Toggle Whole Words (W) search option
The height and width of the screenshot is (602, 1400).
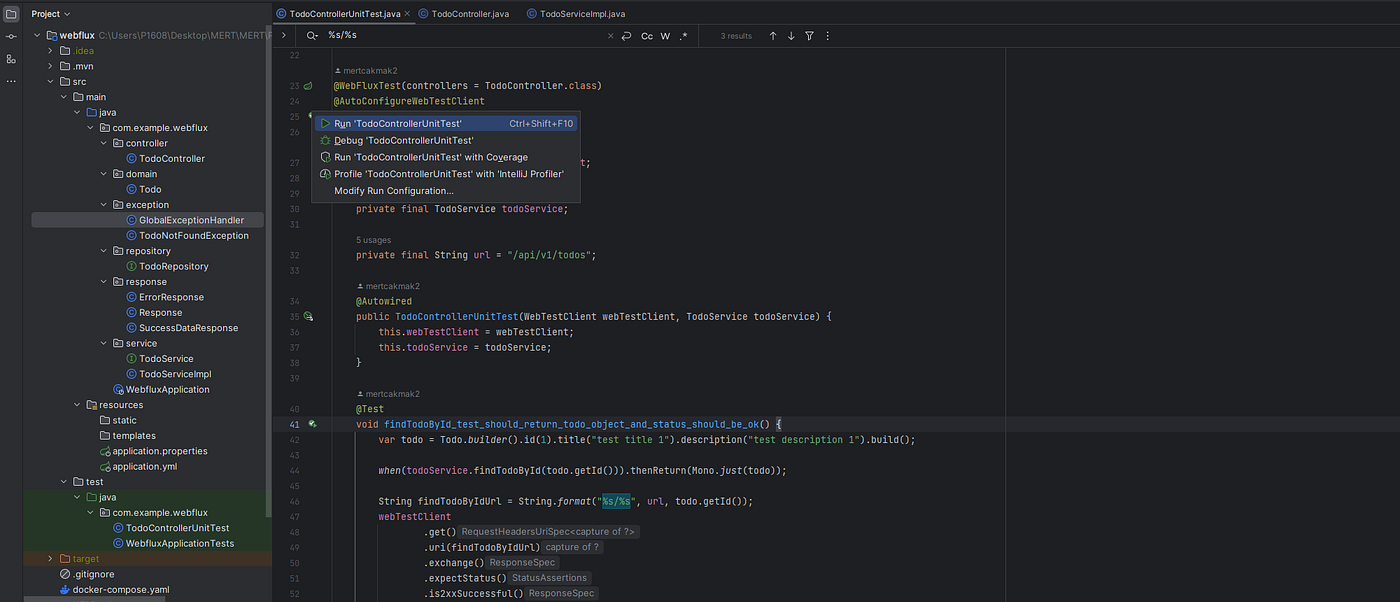(666, 36)
